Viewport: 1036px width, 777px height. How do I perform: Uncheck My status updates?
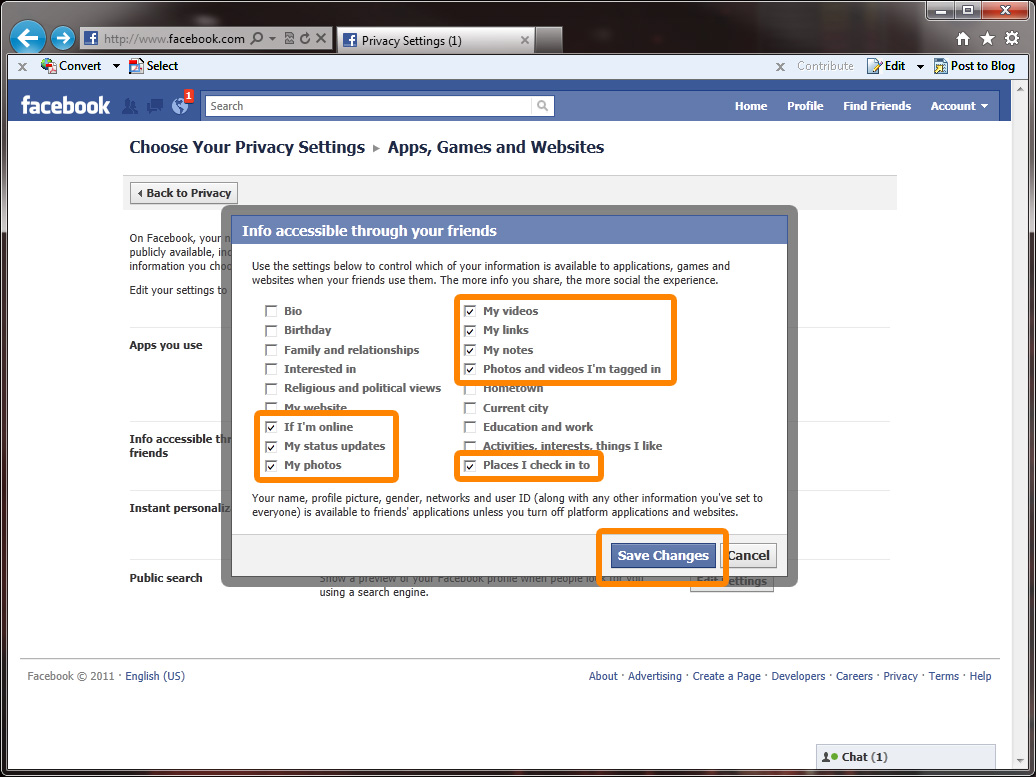point(271,447)
